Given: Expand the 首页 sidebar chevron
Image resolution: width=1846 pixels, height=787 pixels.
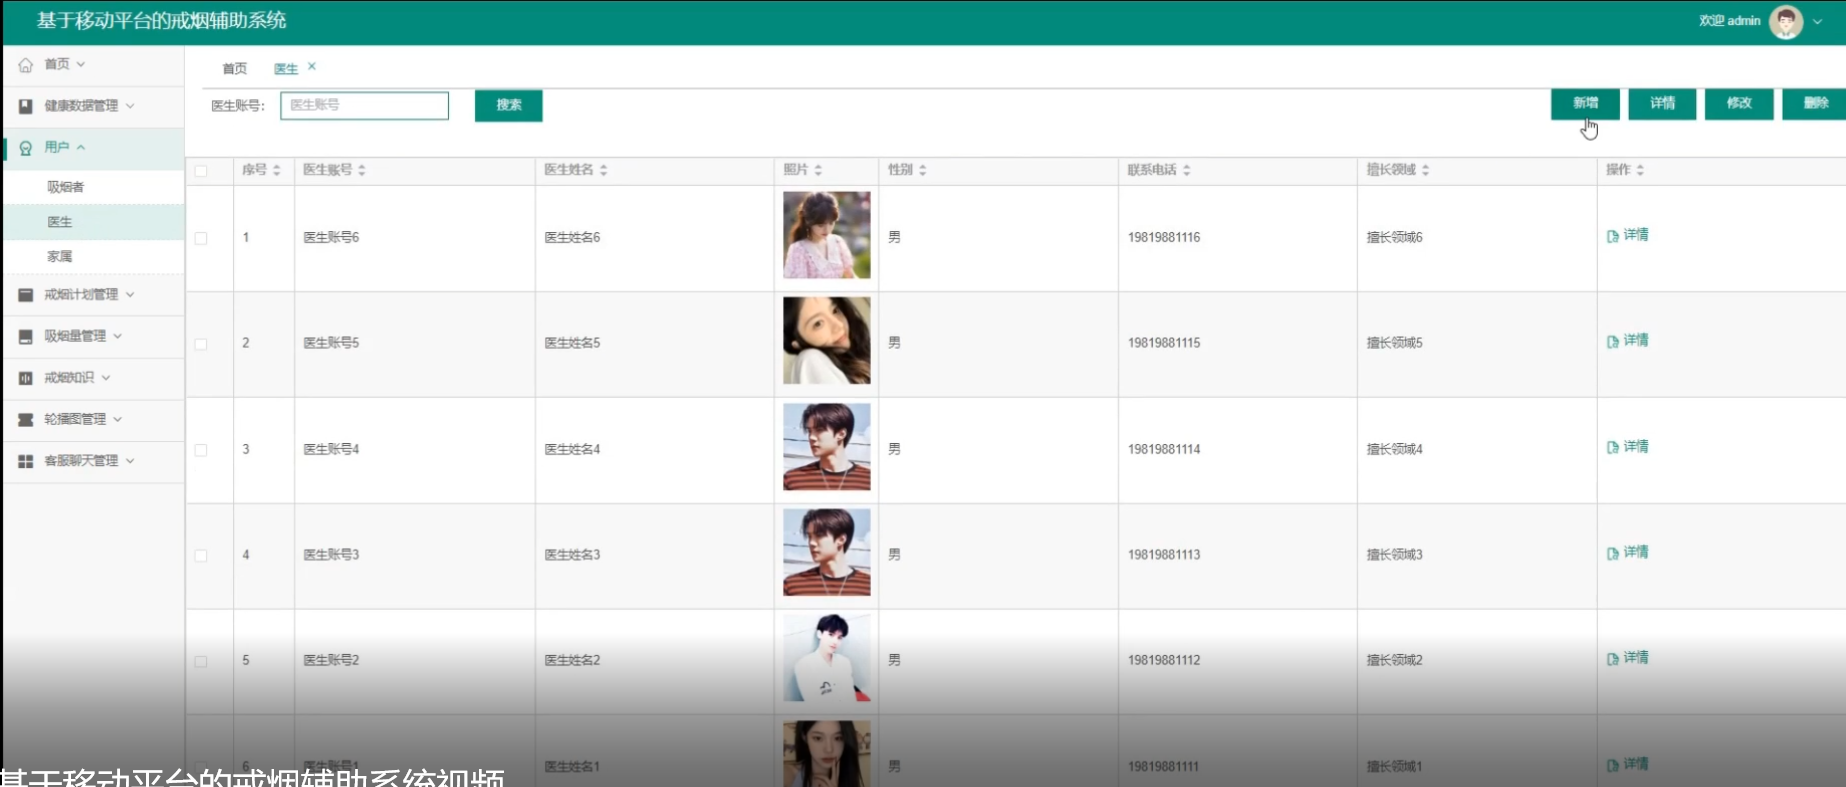Looking at the screenshot, I should coord(81,64).
